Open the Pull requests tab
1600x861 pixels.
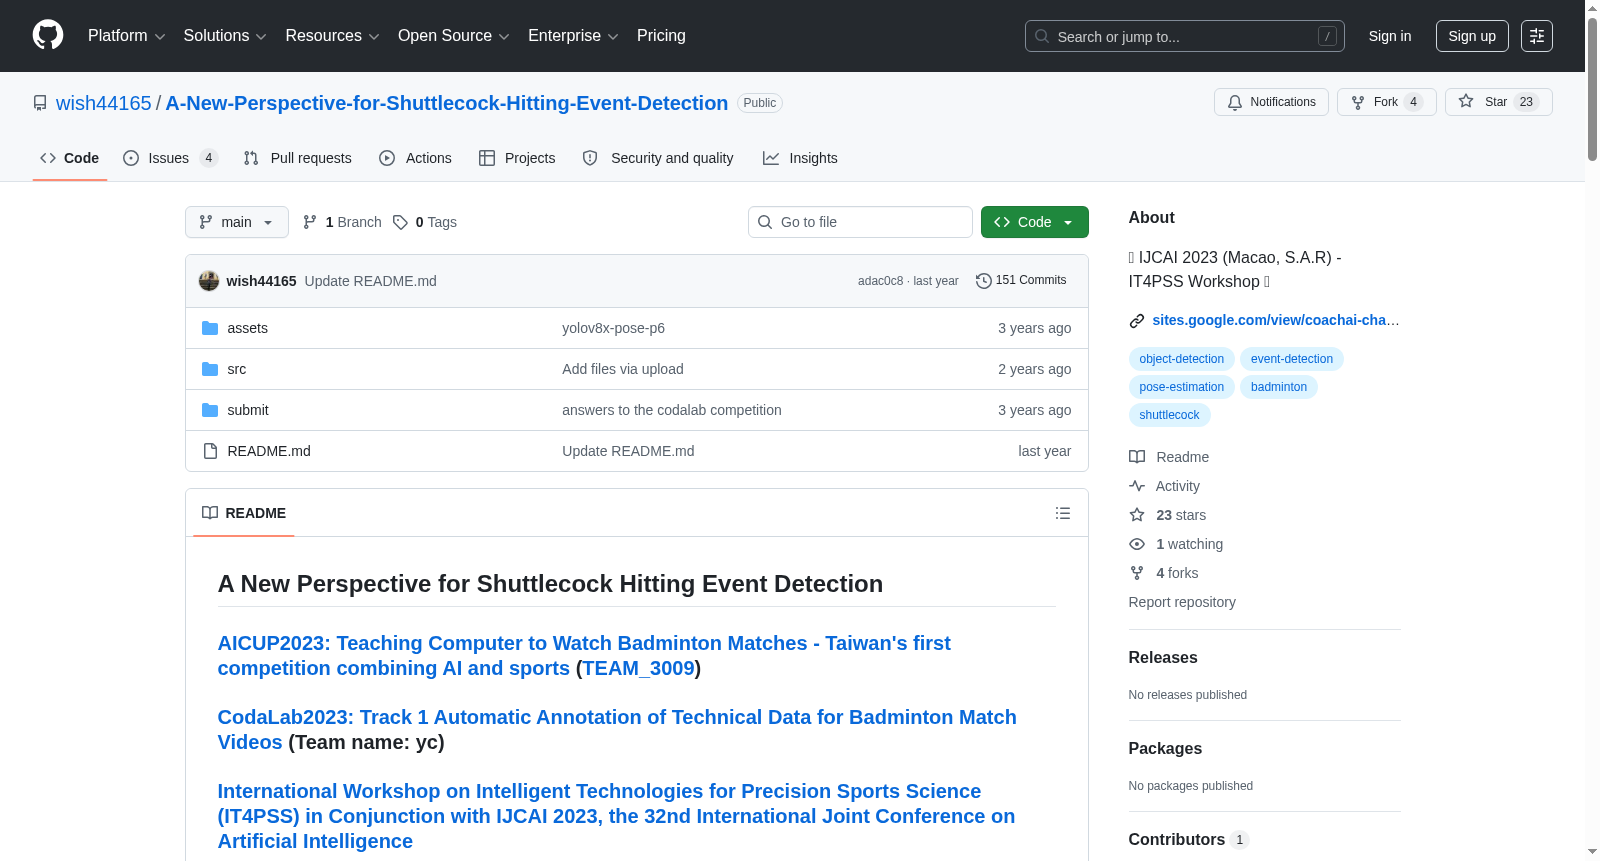click(298, 158)
